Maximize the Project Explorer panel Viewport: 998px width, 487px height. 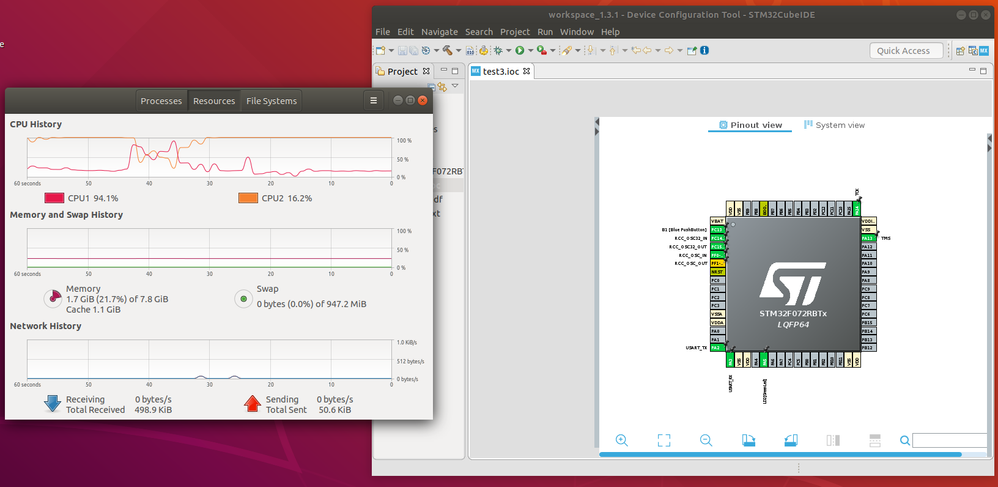pyautogui.click(x=456, y=71)
